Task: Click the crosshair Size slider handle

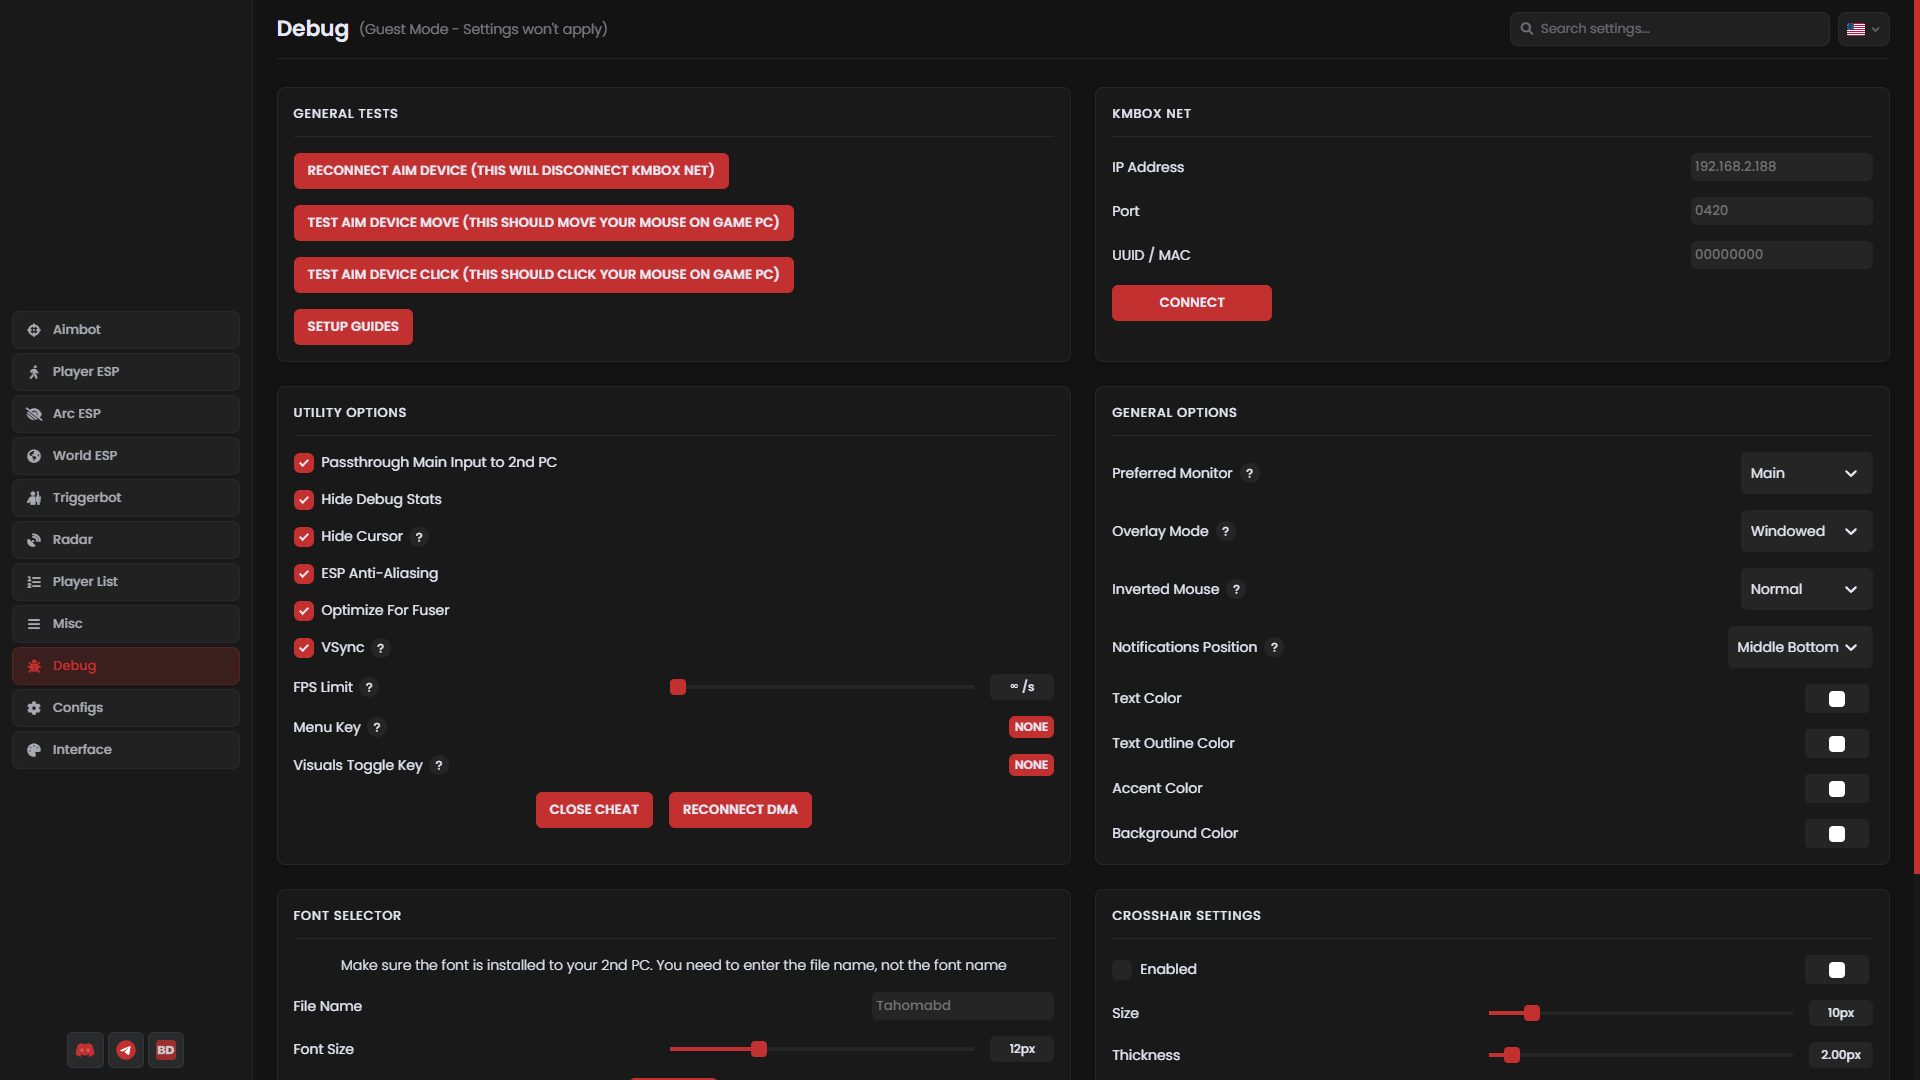Action: [x=1531, y=1013]
